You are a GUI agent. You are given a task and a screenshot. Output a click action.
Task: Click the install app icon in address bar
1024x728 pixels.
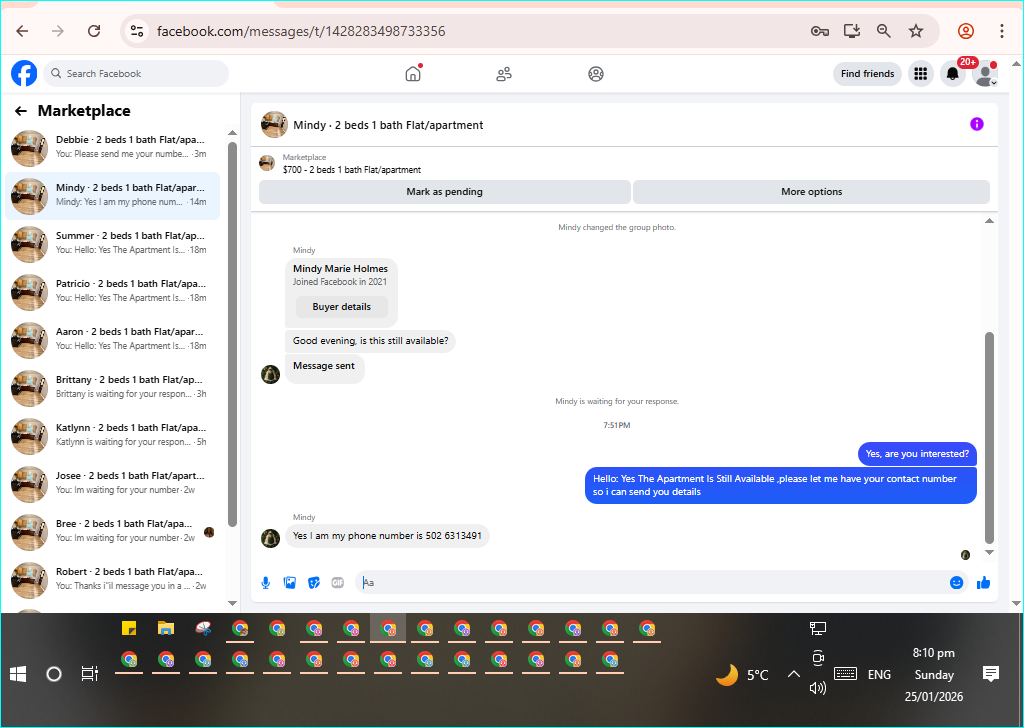pyautogui.click(x=852, y=31)
